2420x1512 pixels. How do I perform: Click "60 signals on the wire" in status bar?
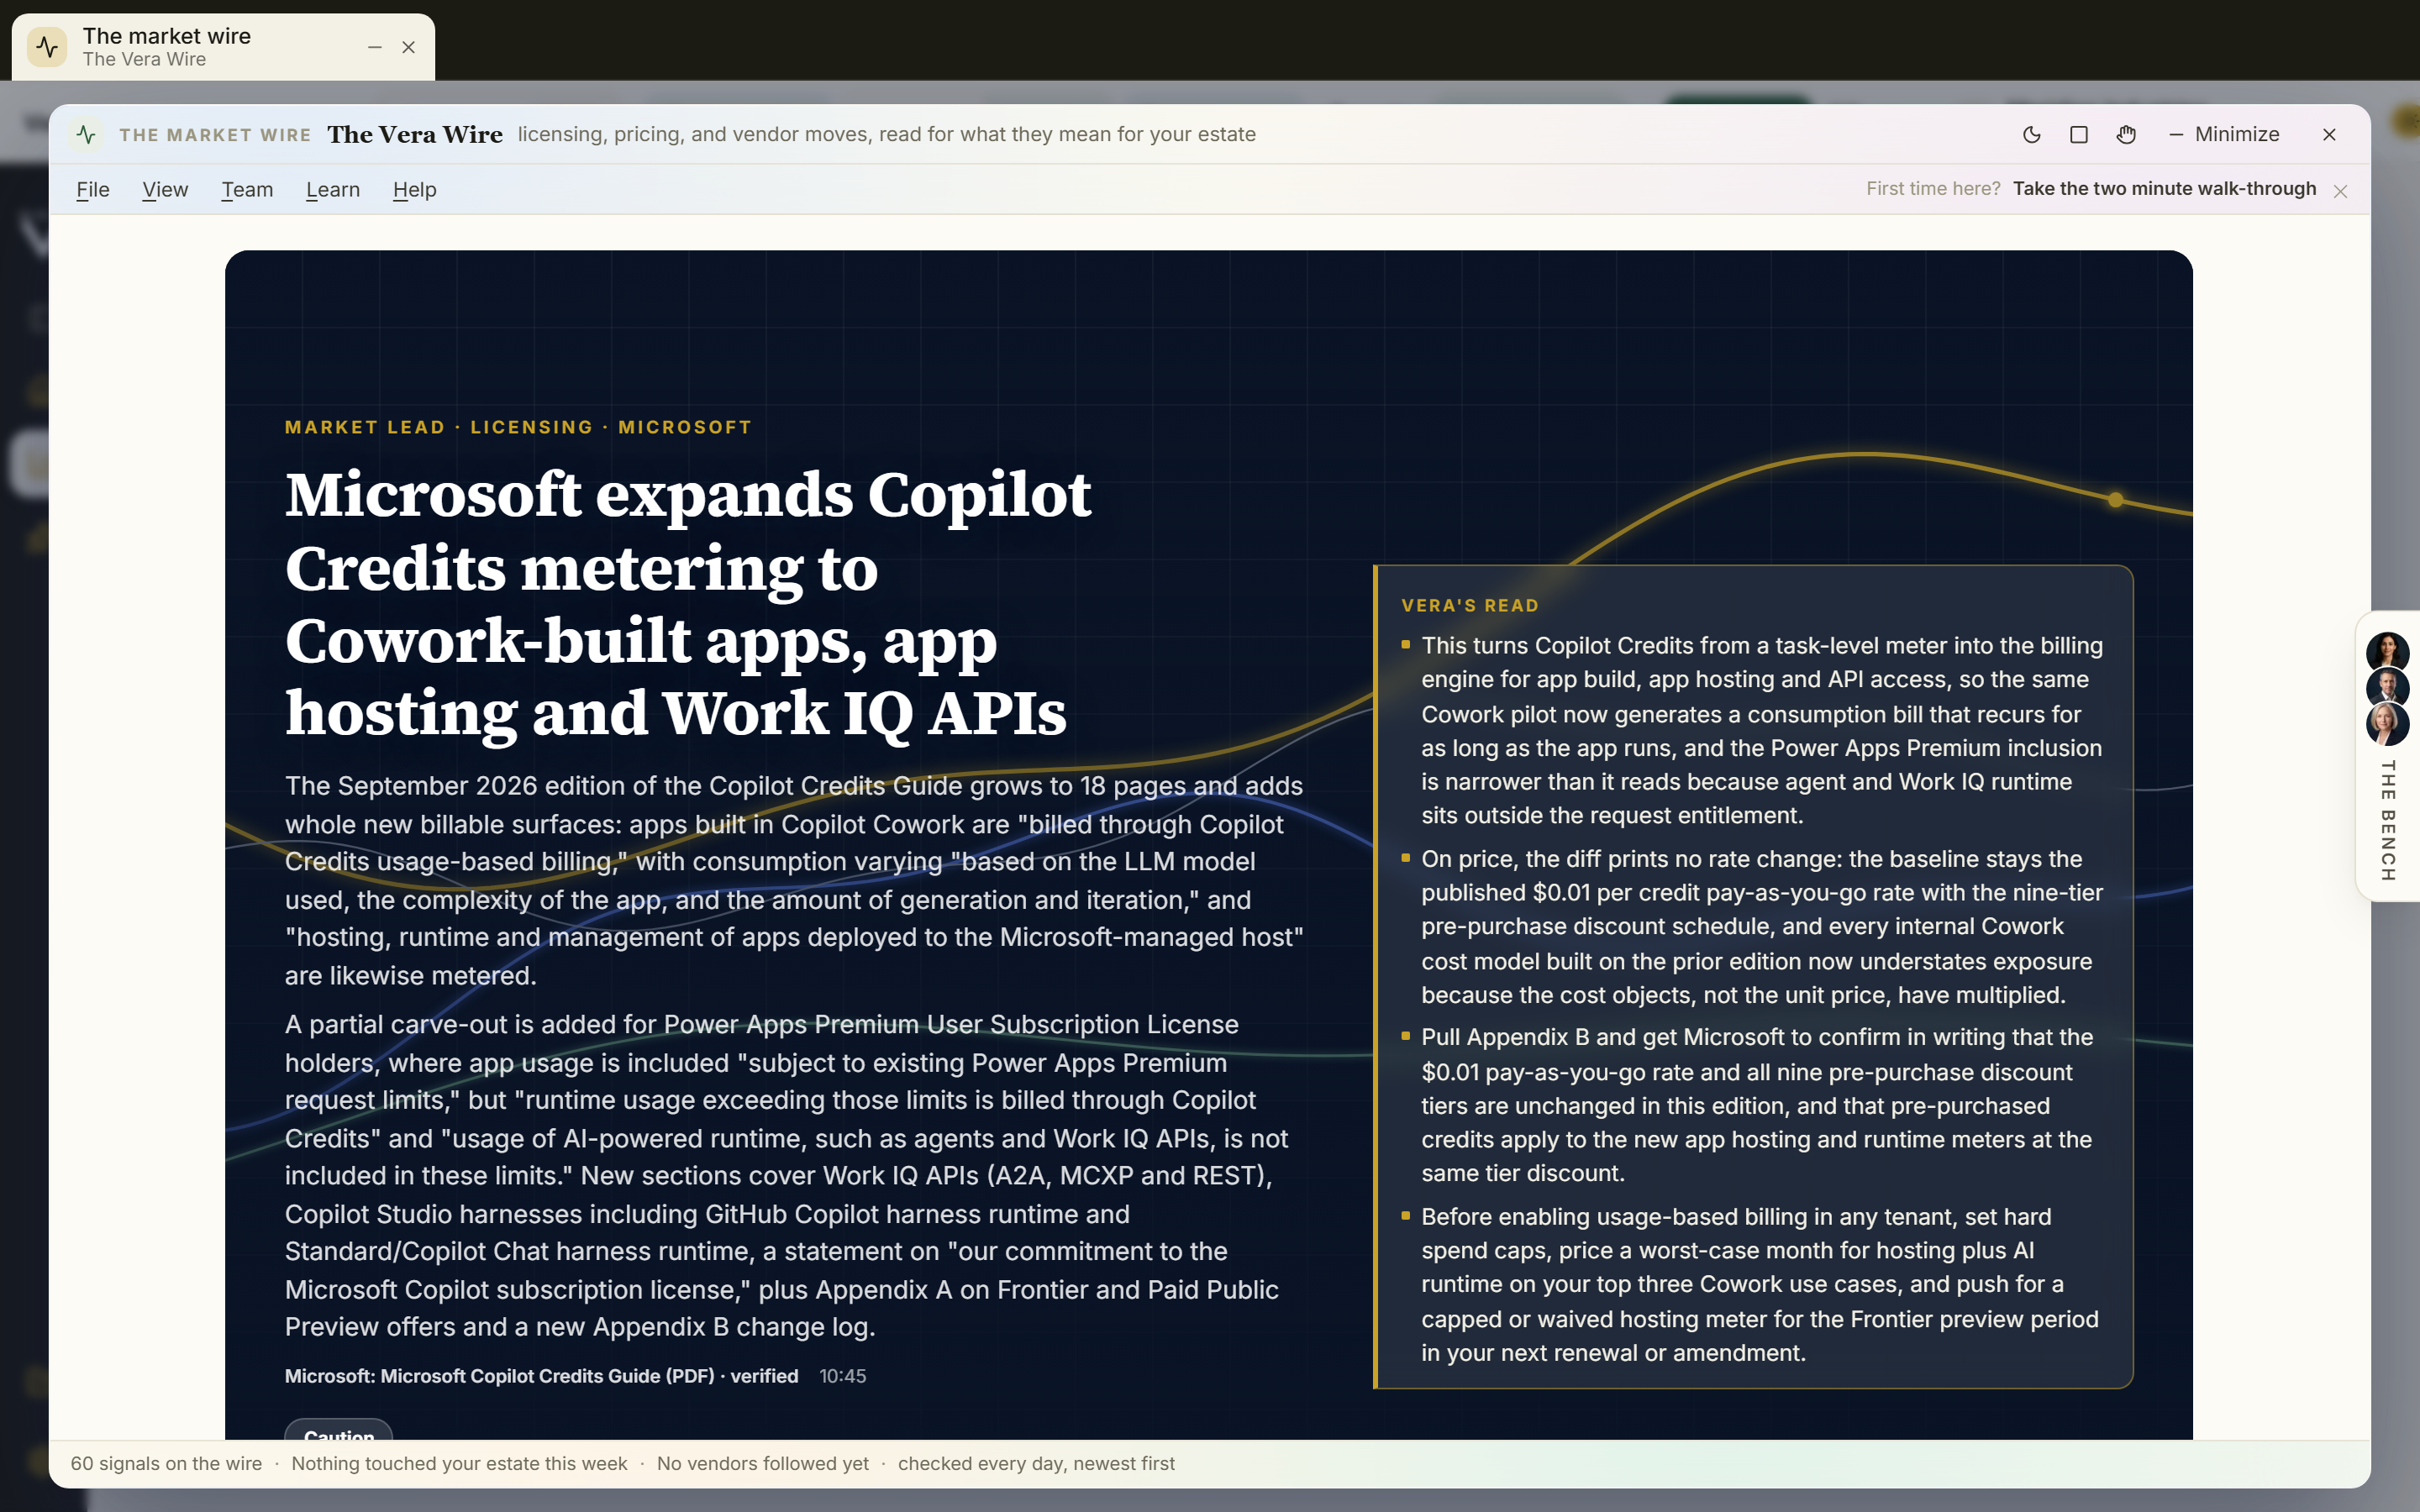click(166, 1463)
